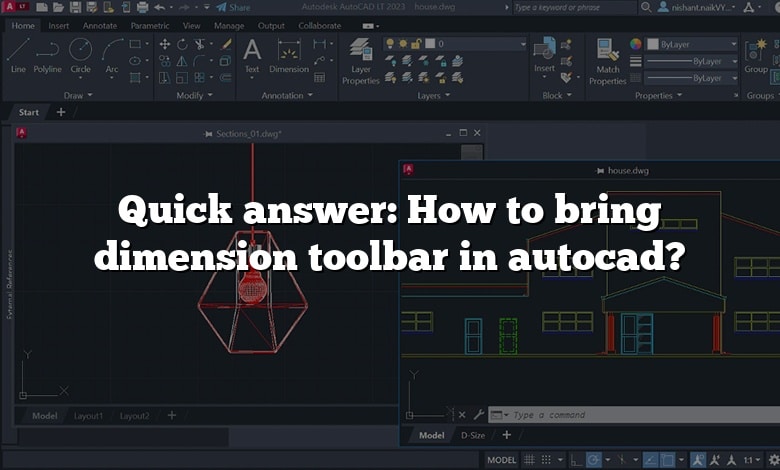The image size is (780, 470).
Task: Activate the Move tool in Modify panel
Action: tap(165, 44)
